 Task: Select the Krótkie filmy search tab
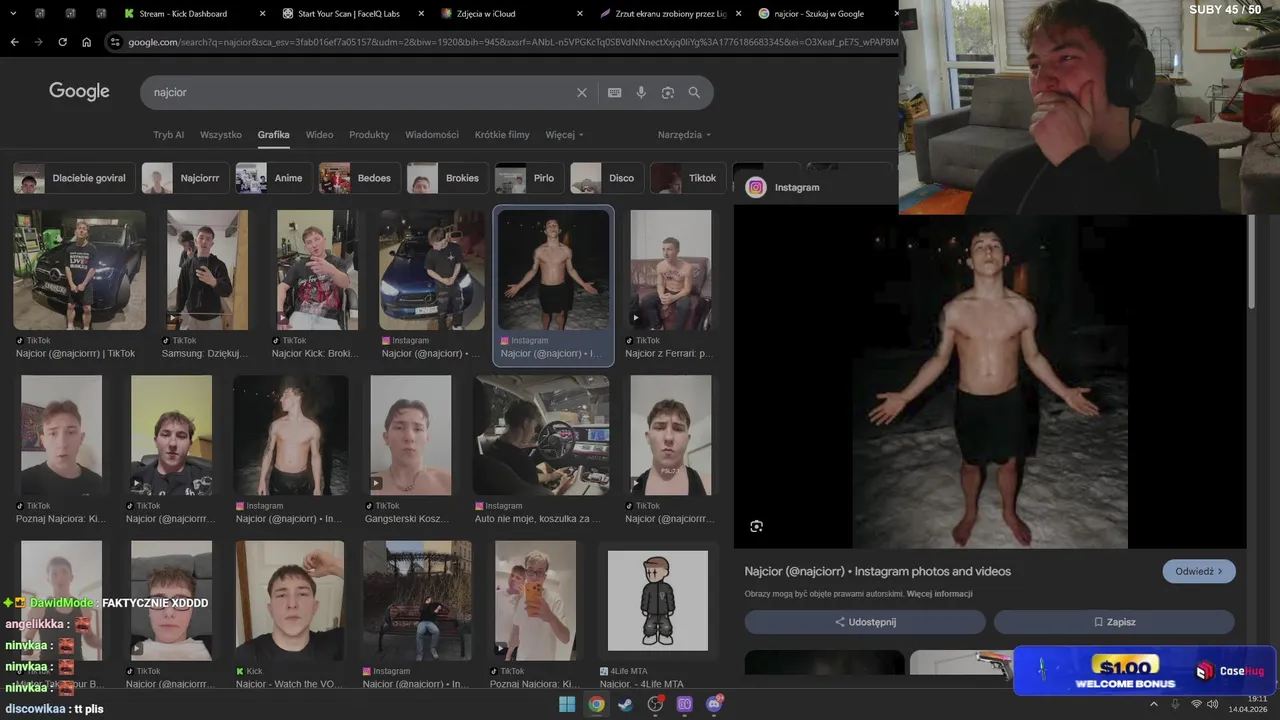[x=502, y=135]
